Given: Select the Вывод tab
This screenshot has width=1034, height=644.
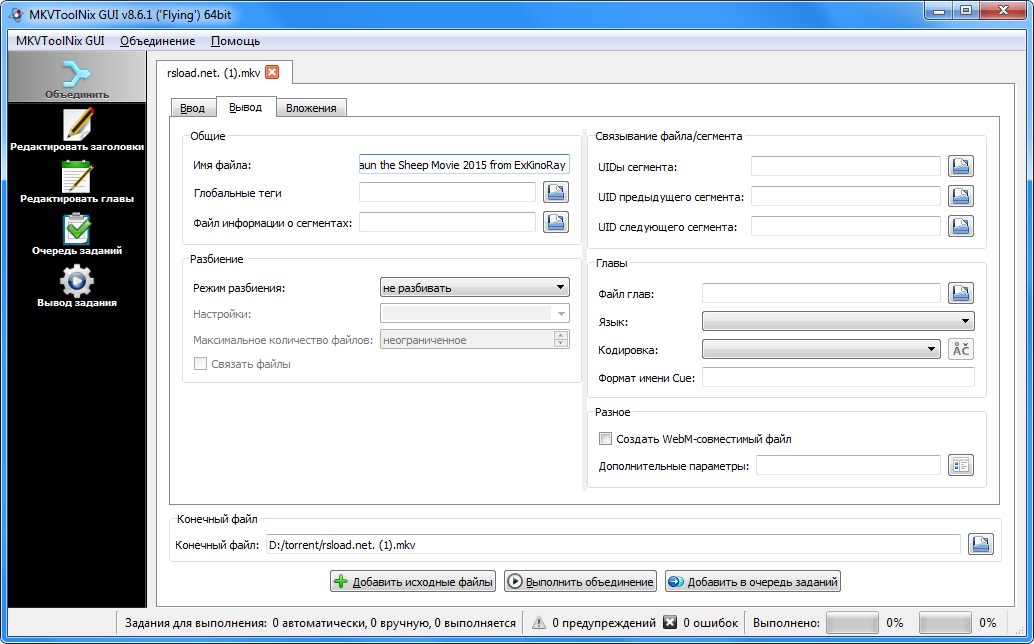Looking at the screenshot, I should pos(245,107).
